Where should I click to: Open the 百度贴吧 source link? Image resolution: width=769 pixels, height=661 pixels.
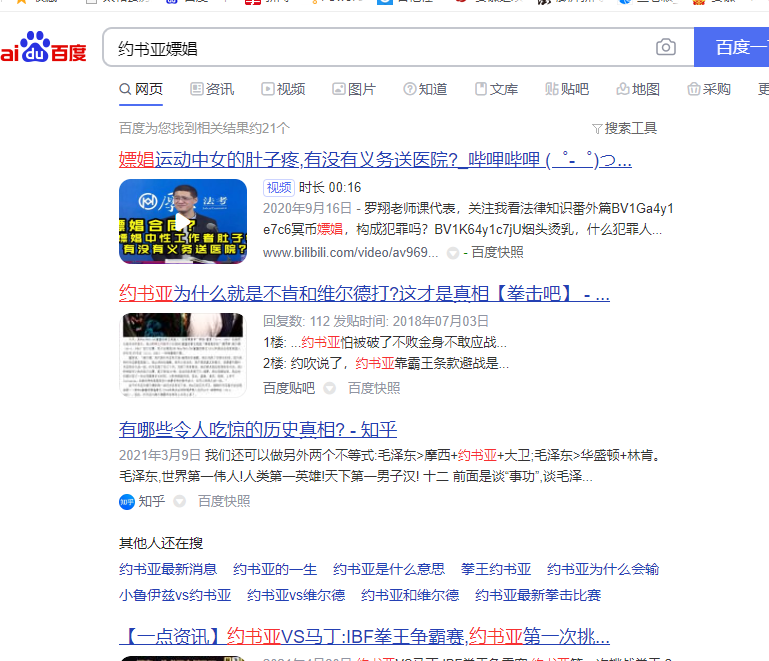click(x=289, y=388)
